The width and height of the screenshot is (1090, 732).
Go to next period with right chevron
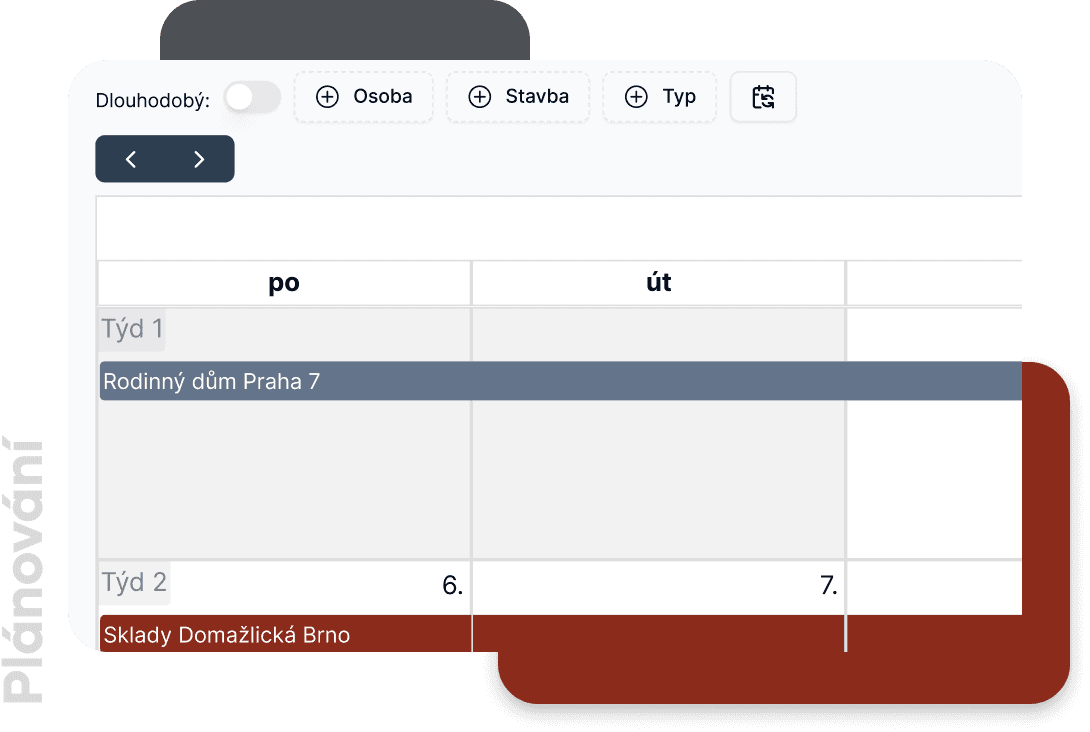tap(199, 159)
